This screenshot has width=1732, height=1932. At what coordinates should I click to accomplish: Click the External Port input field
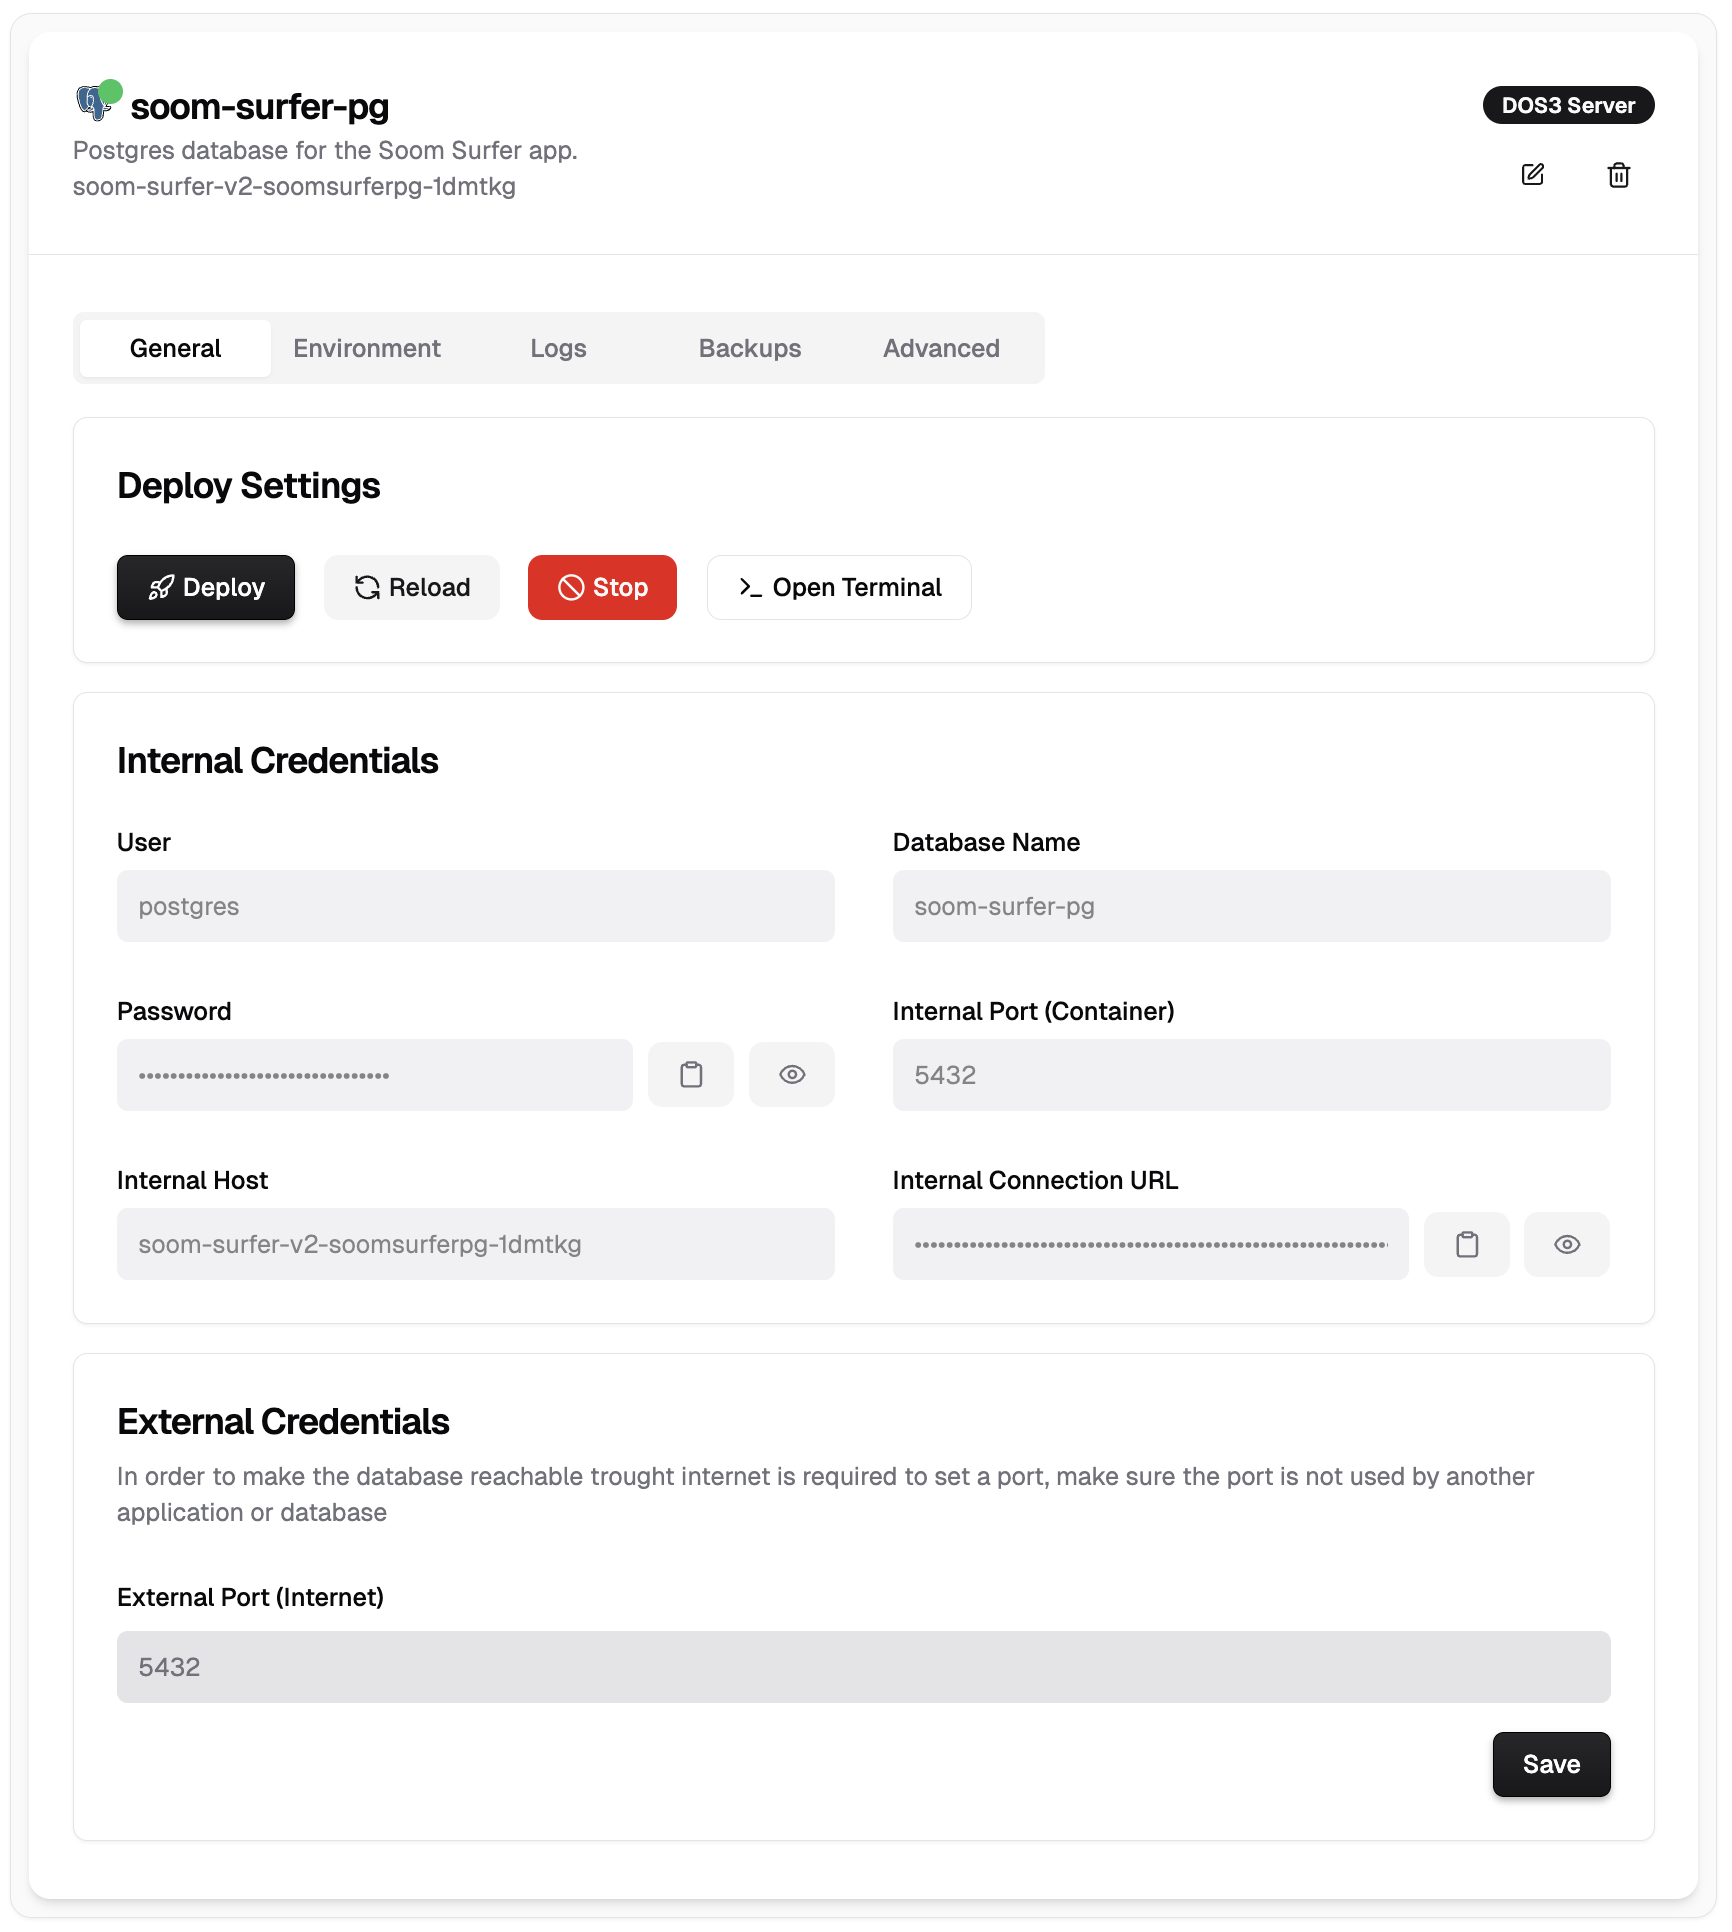(864, 1667)
